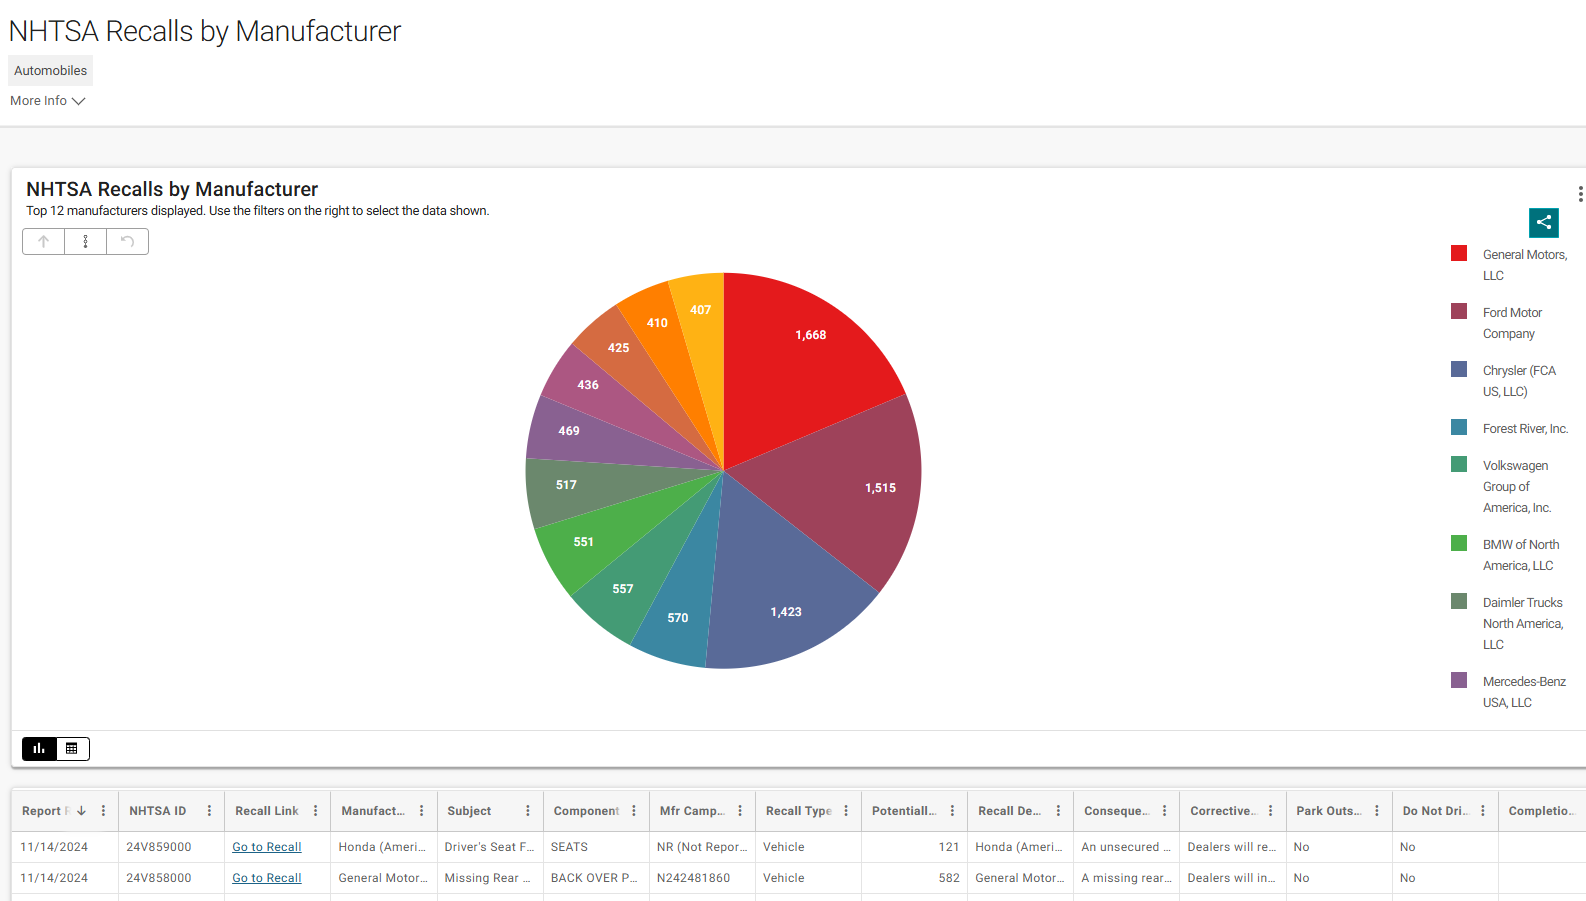Screen dimensions: 1586x901
Task: Open Recall Description column options menu
Action: (x=1058, y=811)
